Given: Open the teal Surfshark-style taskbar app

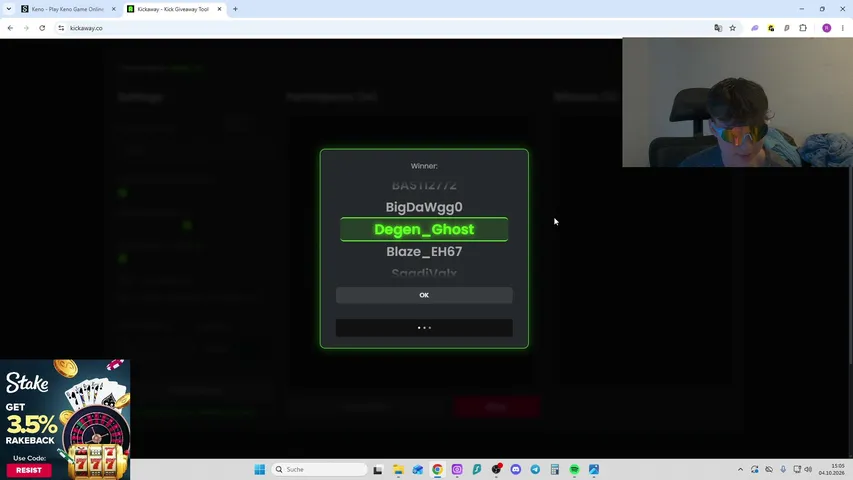Looking at the screenshot, I should pos(477,469).
